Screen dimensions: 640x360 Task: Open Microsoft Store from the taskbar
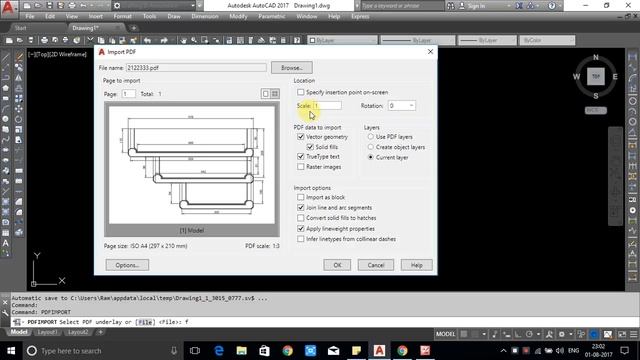pos(264,350)
